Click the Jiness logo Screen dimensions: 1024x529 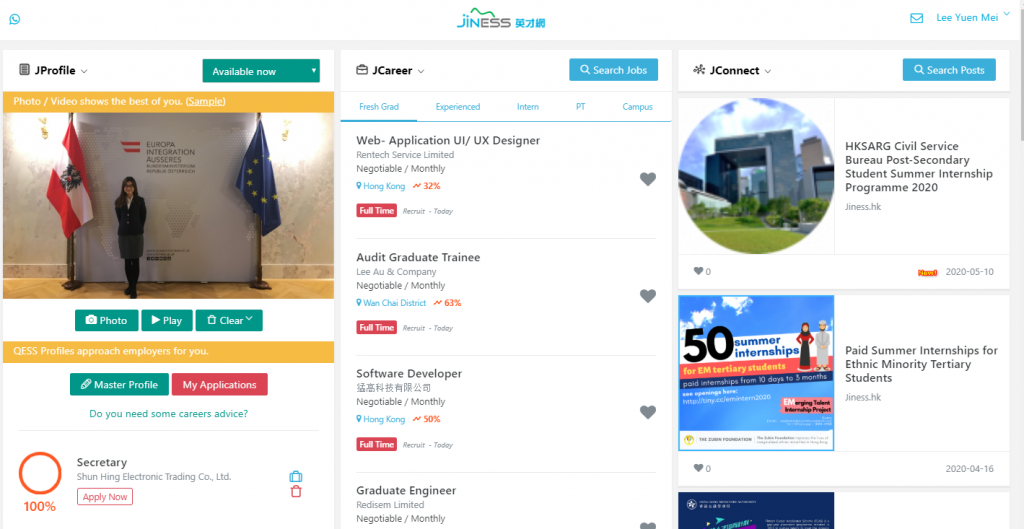(x=501, y=18)
